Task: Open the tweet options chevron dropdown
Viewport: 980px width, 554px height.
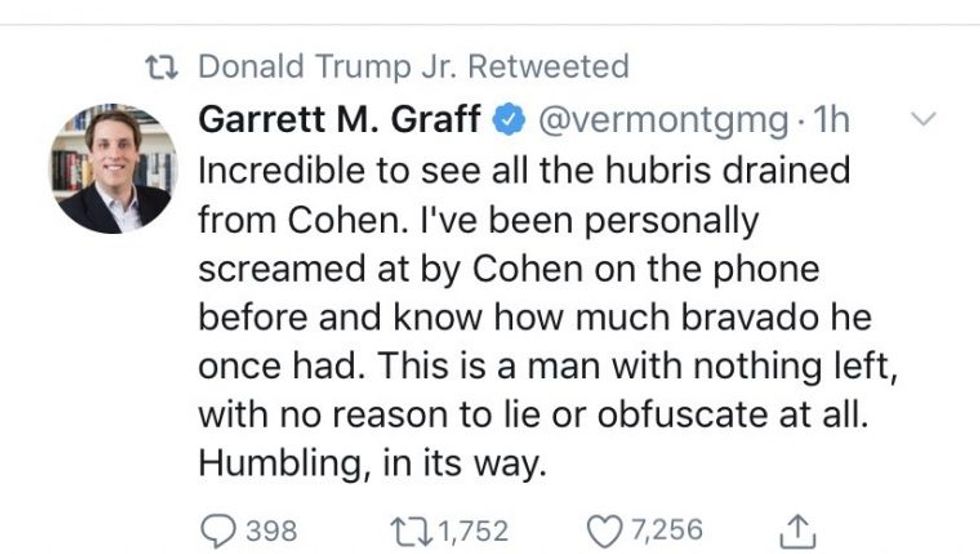Action: click(924, 119)
